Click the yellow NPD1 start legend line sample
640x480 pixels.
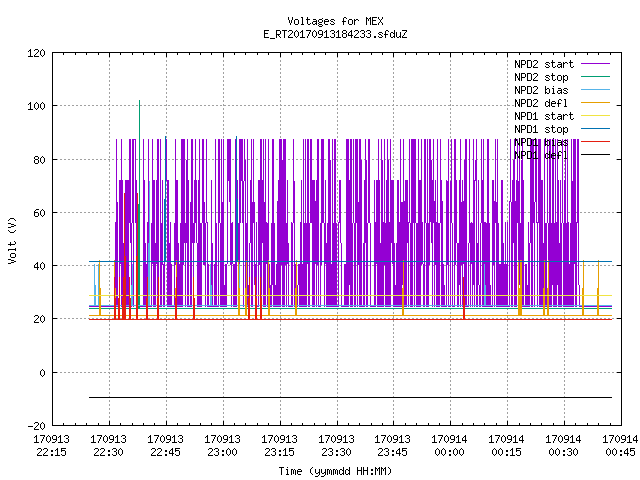tap(596, 116)
